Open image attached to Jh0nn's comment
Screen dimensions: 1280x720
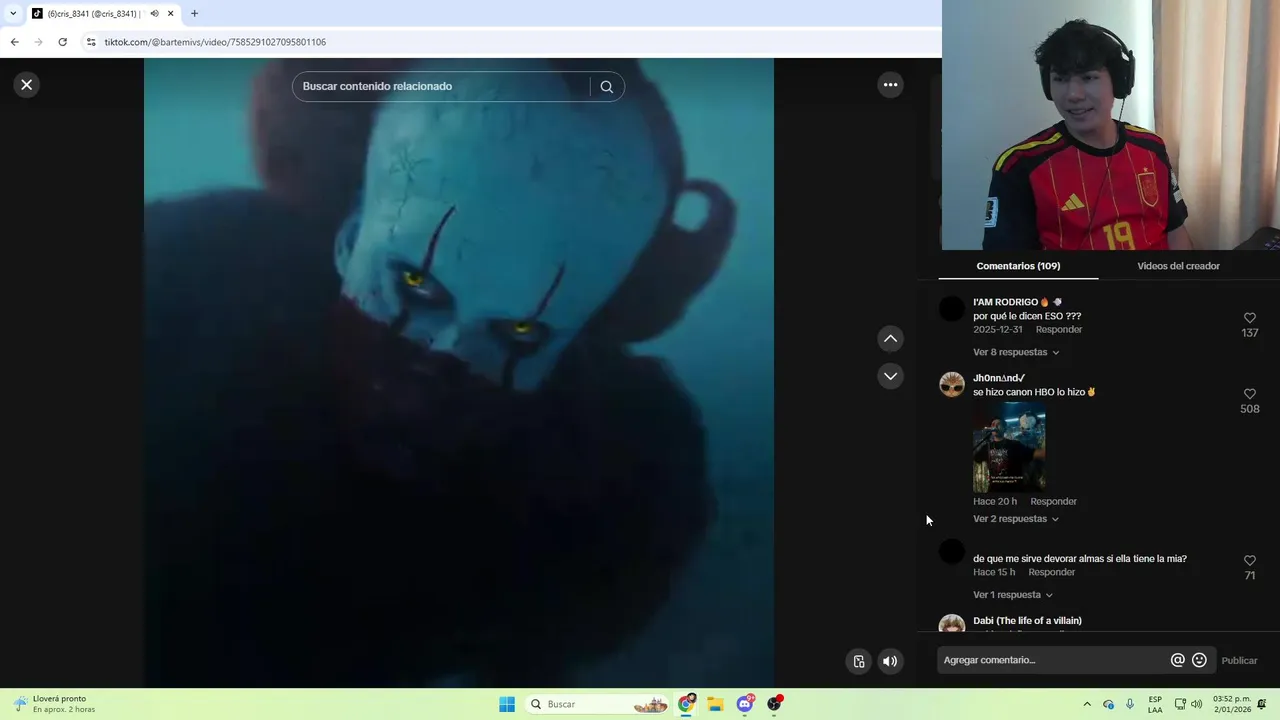point(1009,448)
